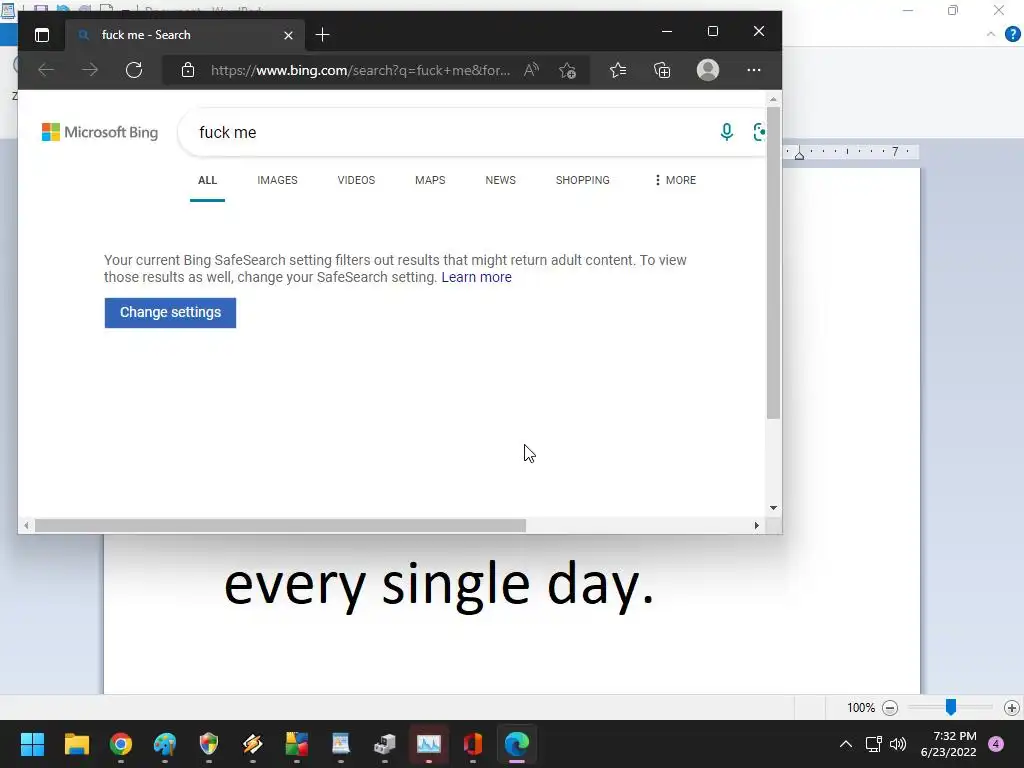Open Paint from the taskbar
This screenshot has height=768, width=1024.
point(165,744)
